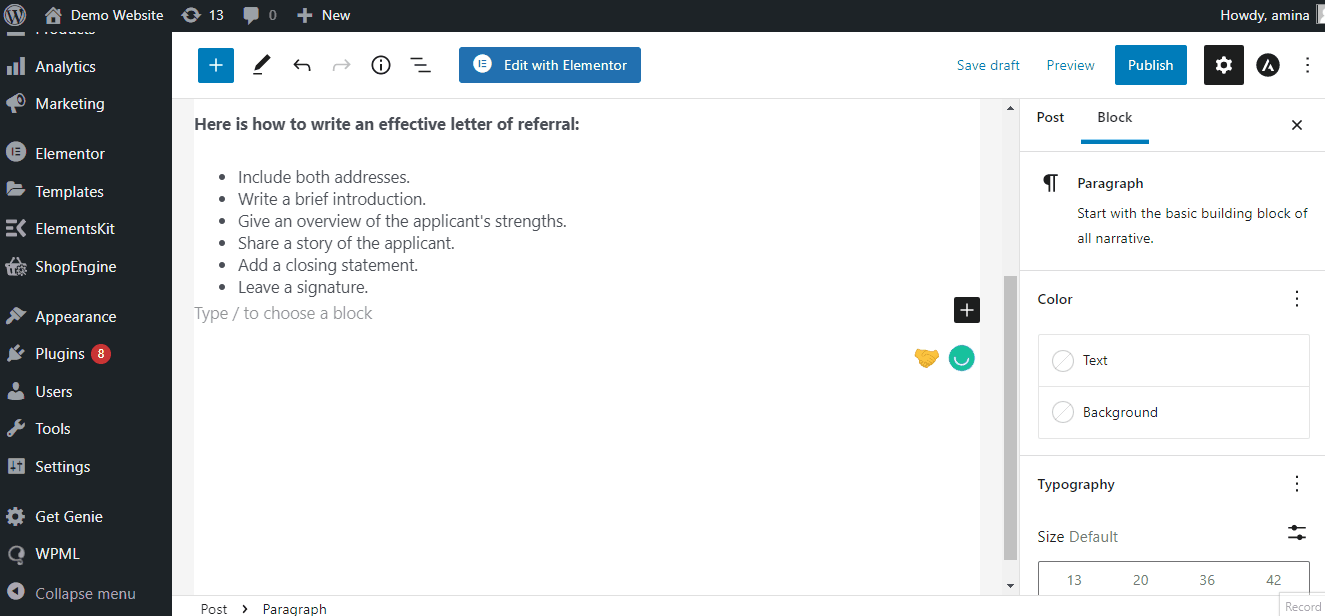Click the black add block button
Image resolution: width=1325 pixels, height=616 pixels.
(x=966, y=310)
